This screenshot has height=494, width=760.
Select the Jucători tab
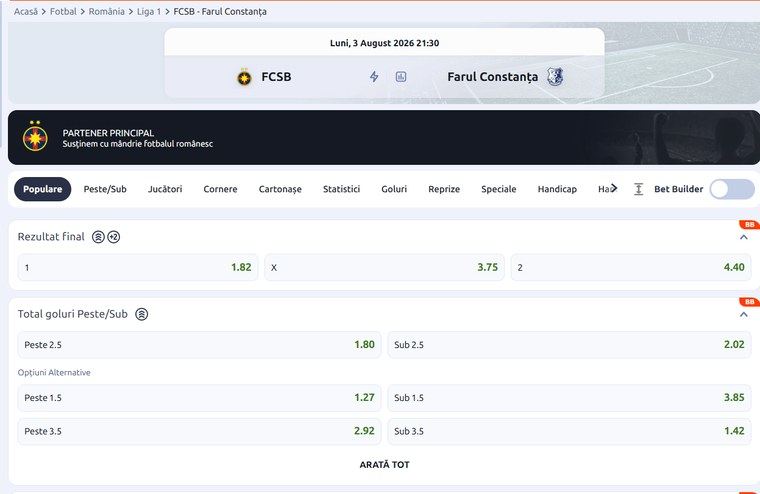165,189
